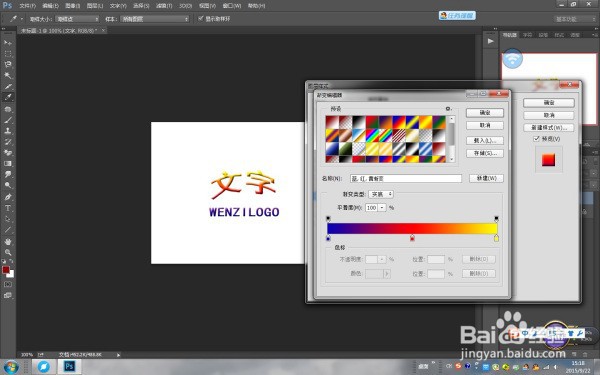
Task: Select the Dodge tool
Action: (x=8, y=185)
